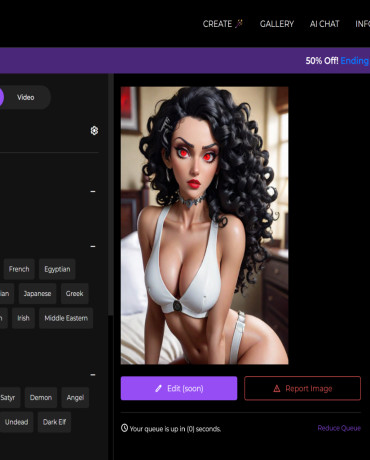Select the Undead tag
Image resolution: width=370 pixels, height=460 pixels.
16,422
